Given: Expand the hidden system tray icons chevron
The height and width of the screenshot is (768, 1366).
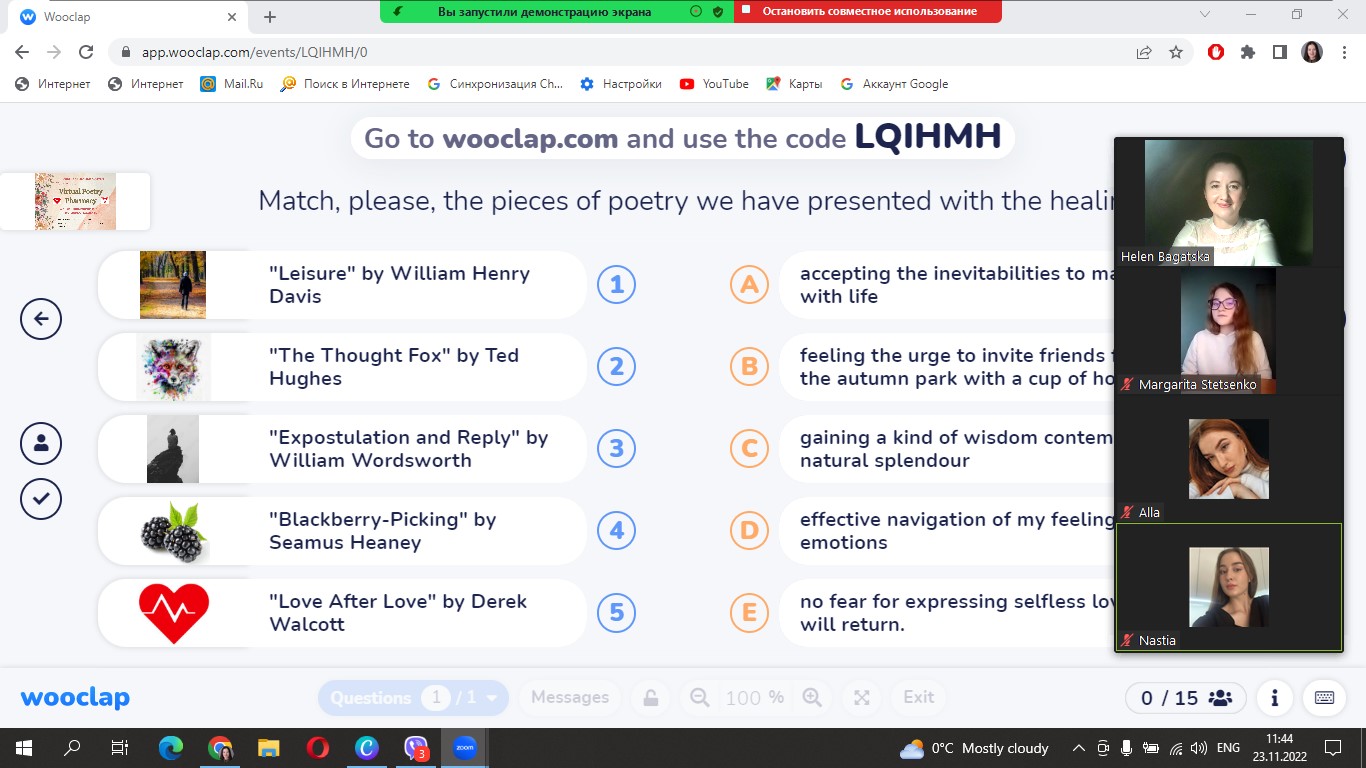Looking at the screenshot, I should (1078, 748).
